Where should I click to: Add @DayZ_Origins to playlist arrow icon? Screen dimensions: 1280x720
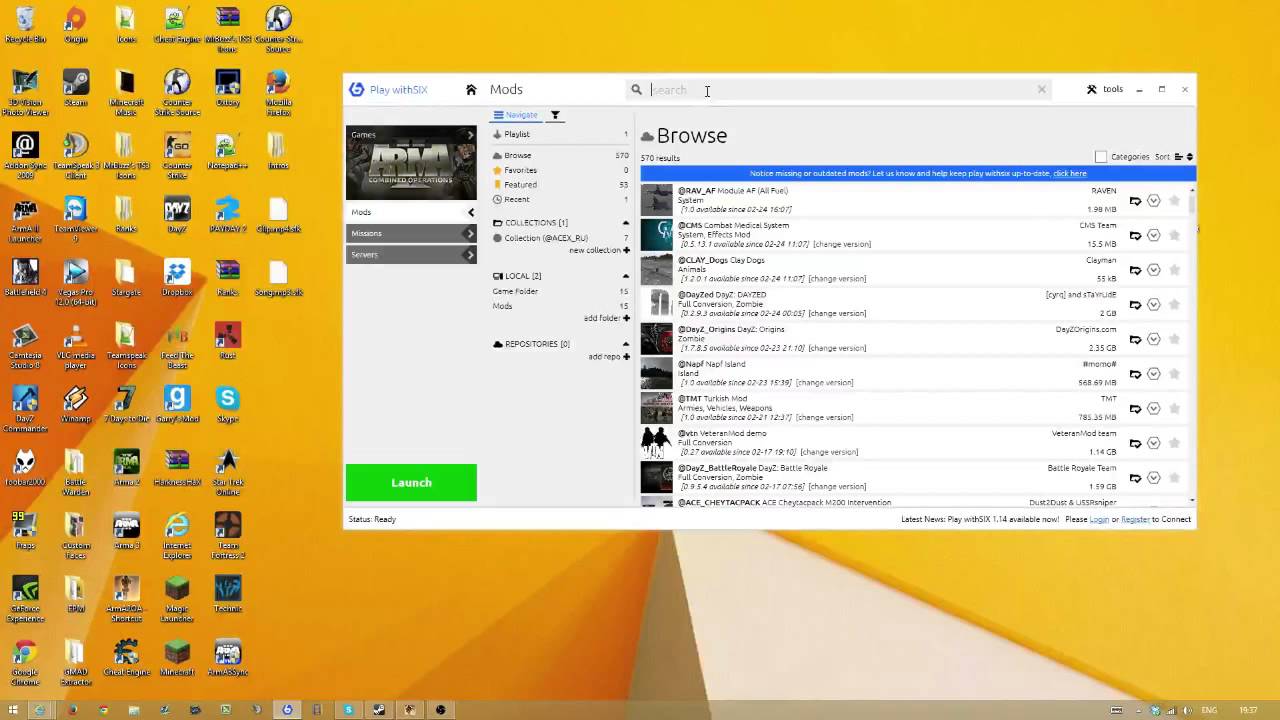point(1135,340)
